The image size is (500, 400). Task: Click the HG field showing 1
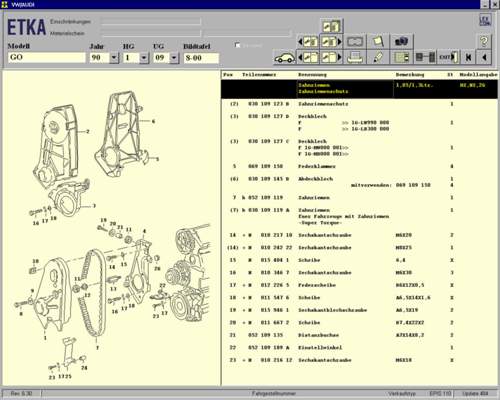tap(131, 58)
